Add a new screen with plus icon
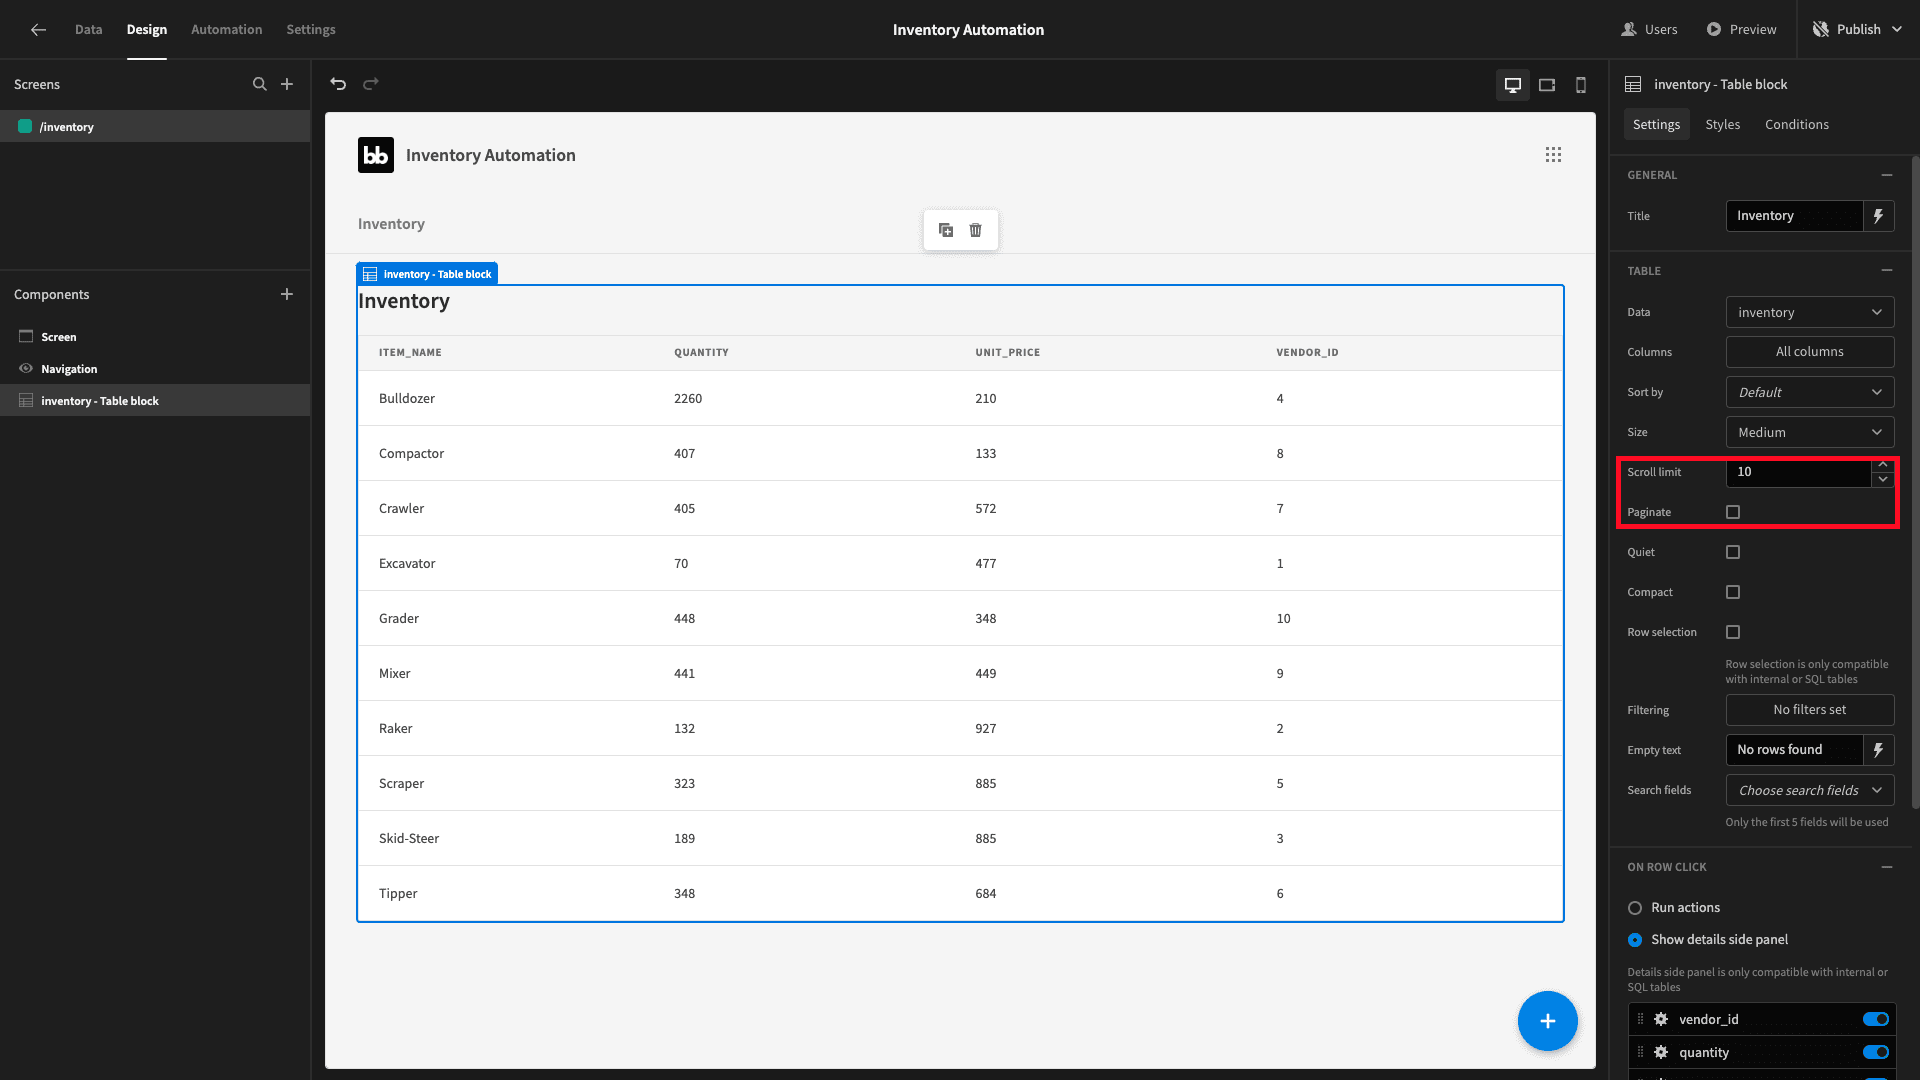Image resolution: width=1920 pixels, height=1080 pixels. coord(287,85)
